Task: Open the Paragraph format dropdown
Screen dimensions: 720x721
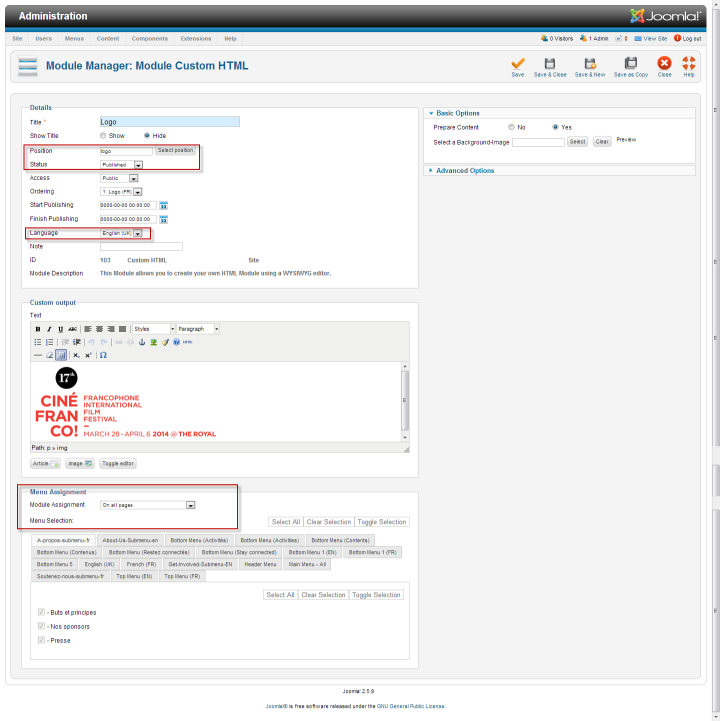Action: click(x=198, y=329)
